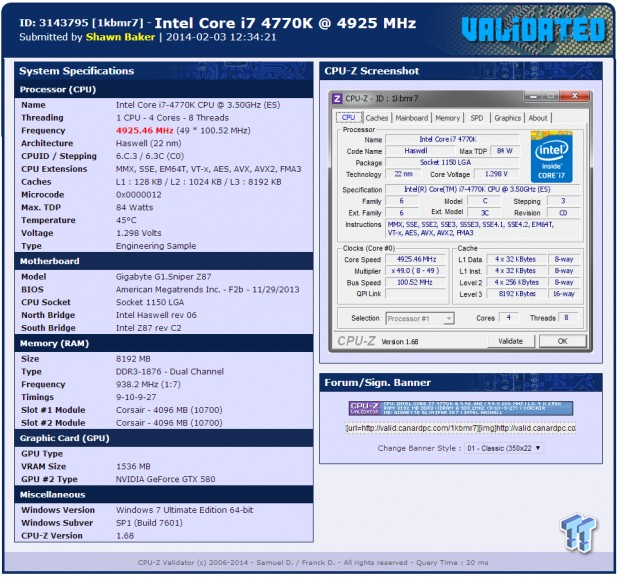Click the VALIDATED logo banner
Image resolution: width=620 pixels, height=577 pixels.
pyautogui.click(x=533, y=30)
